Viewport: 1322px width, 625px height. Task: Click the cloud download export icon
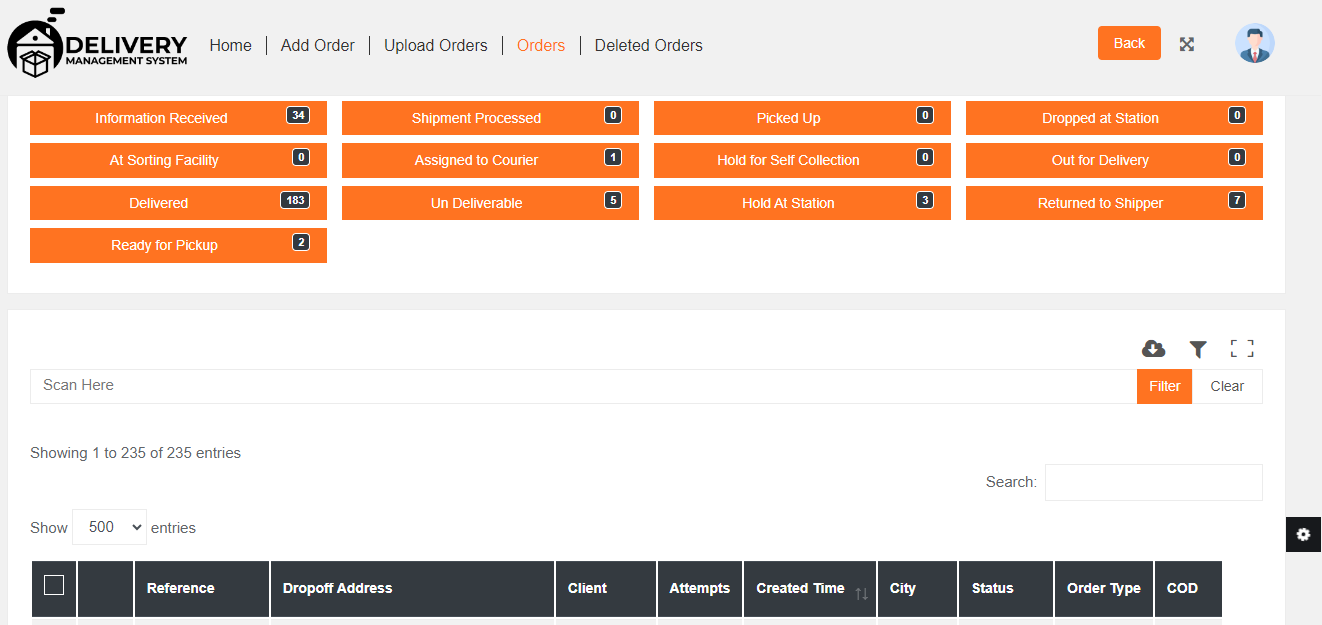pos(1153,349)
